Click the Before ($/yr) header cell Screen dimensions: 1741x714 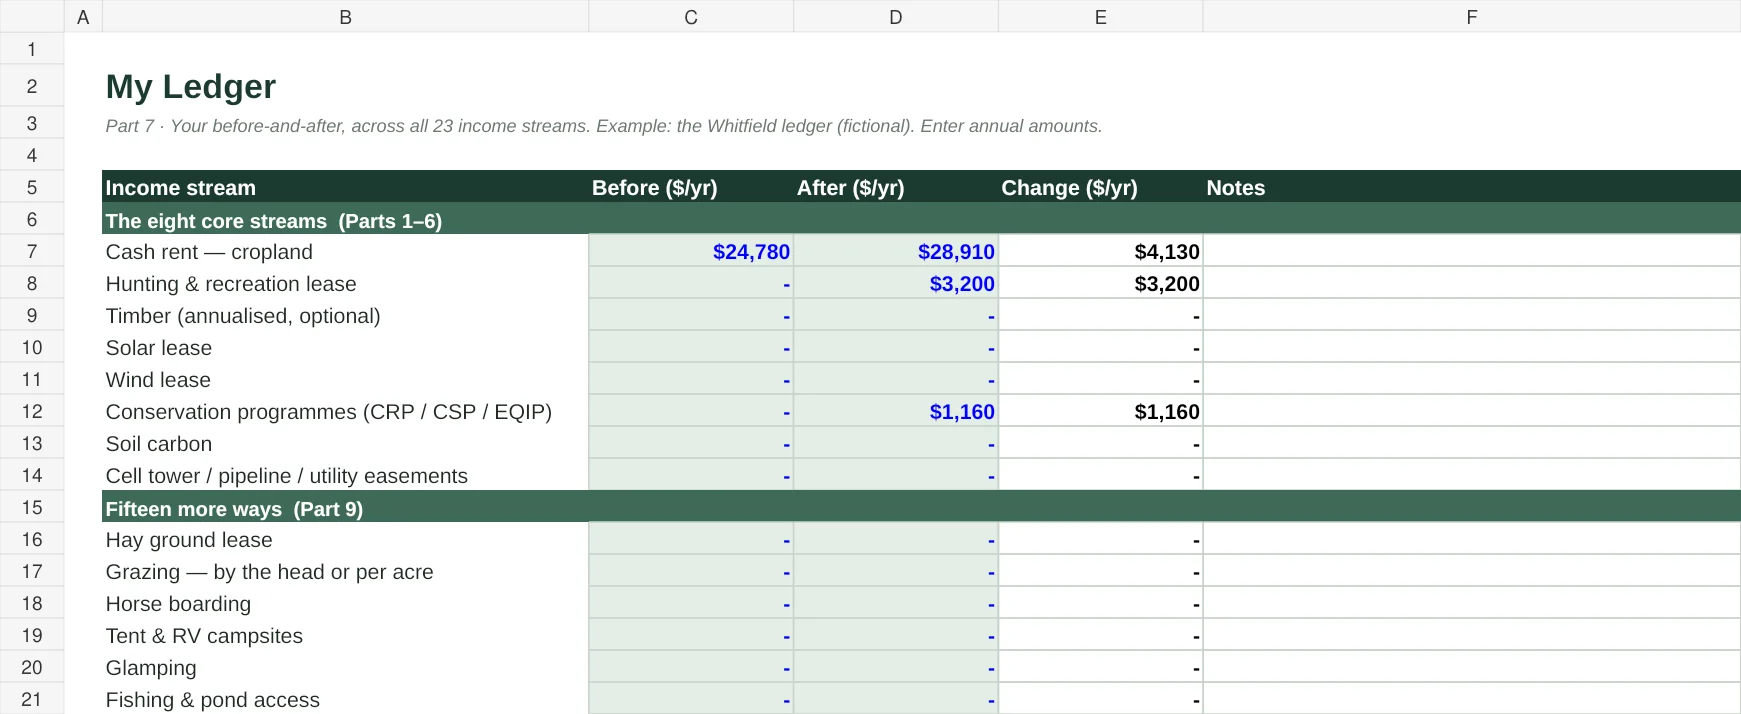[691, 187]
